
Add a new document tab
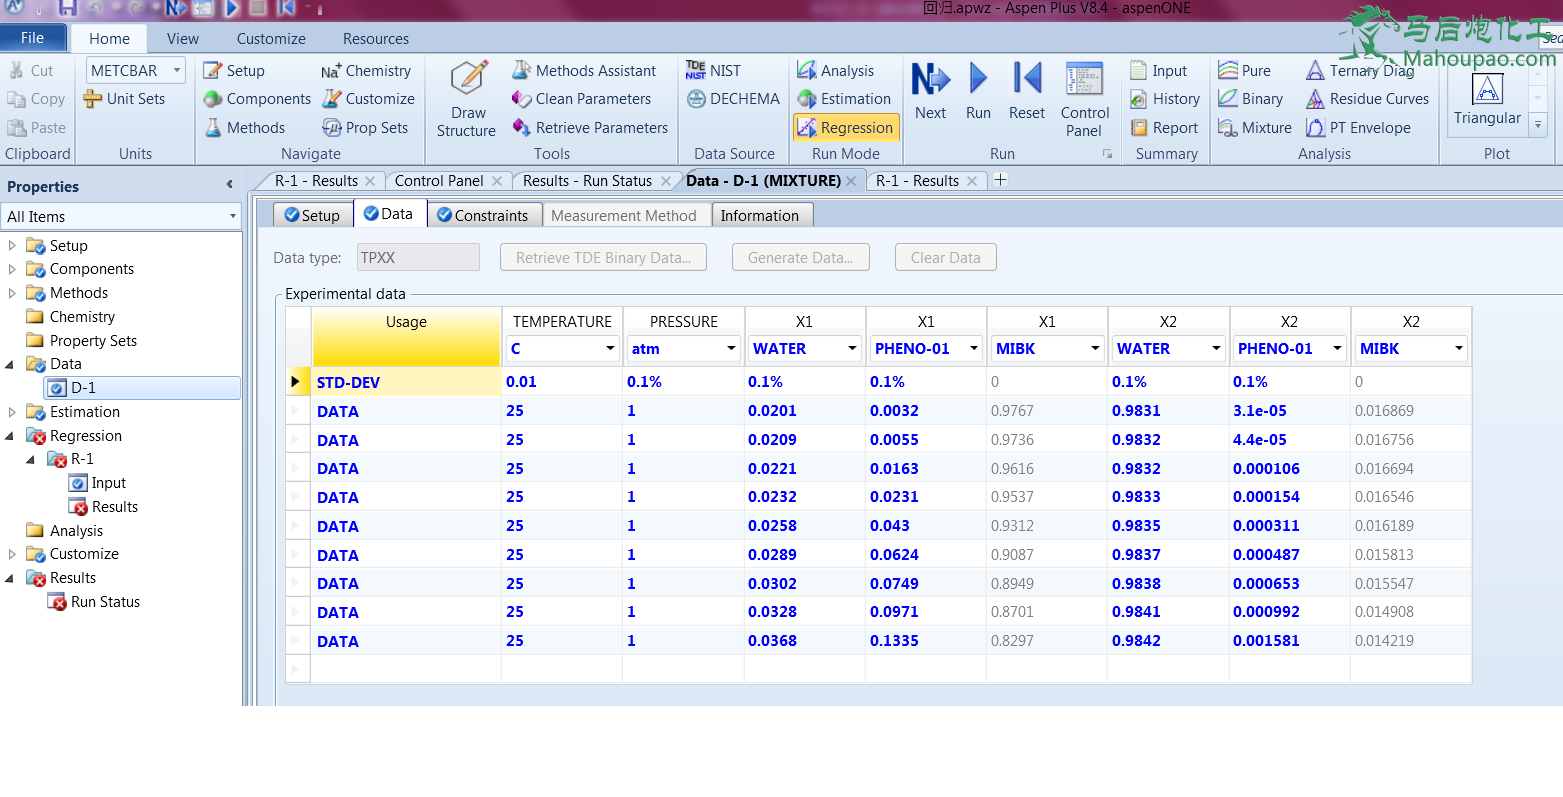click(1000, 180)
